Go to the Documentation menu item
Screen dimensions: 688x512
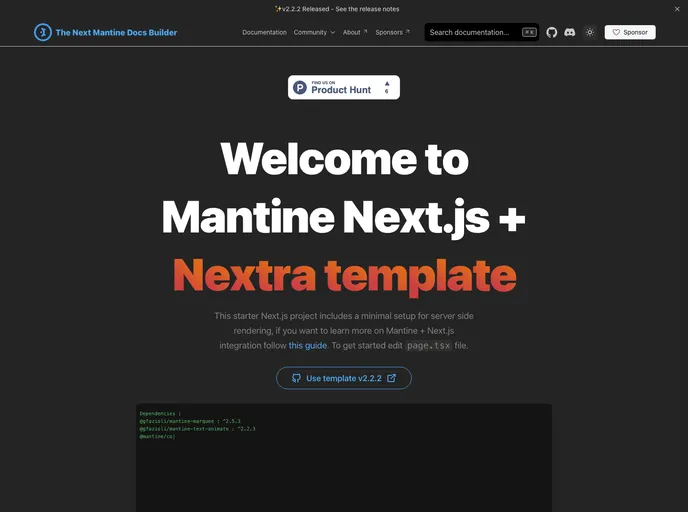point(264,32)
